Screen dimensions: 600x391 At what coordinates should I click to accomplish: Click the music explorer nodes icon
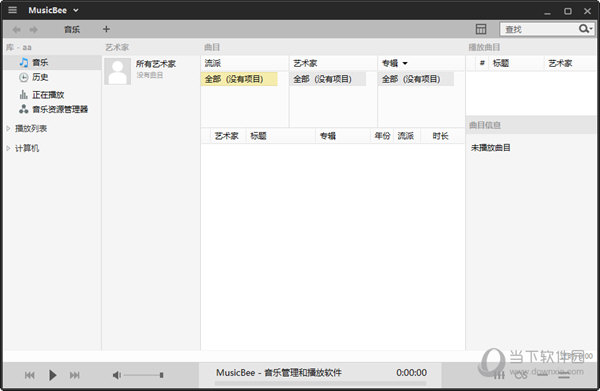click(24, 109)
